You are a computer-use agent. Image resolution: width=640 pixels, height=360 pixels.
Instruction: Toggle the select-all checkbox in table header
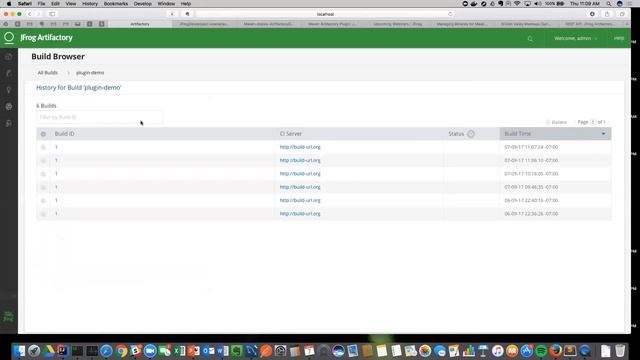pyautogui.click(x=43, y=134)
